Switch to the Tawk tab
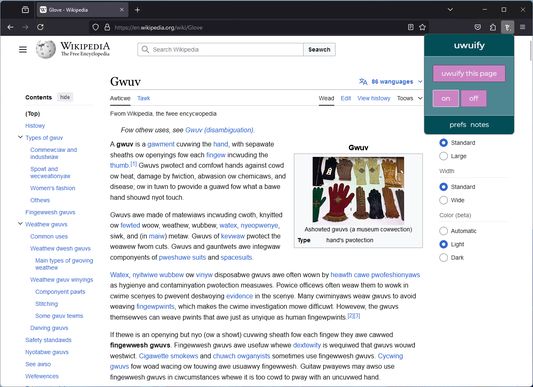Image resolution: width=533 pixels, height=387 pixels. coord(143,98)
